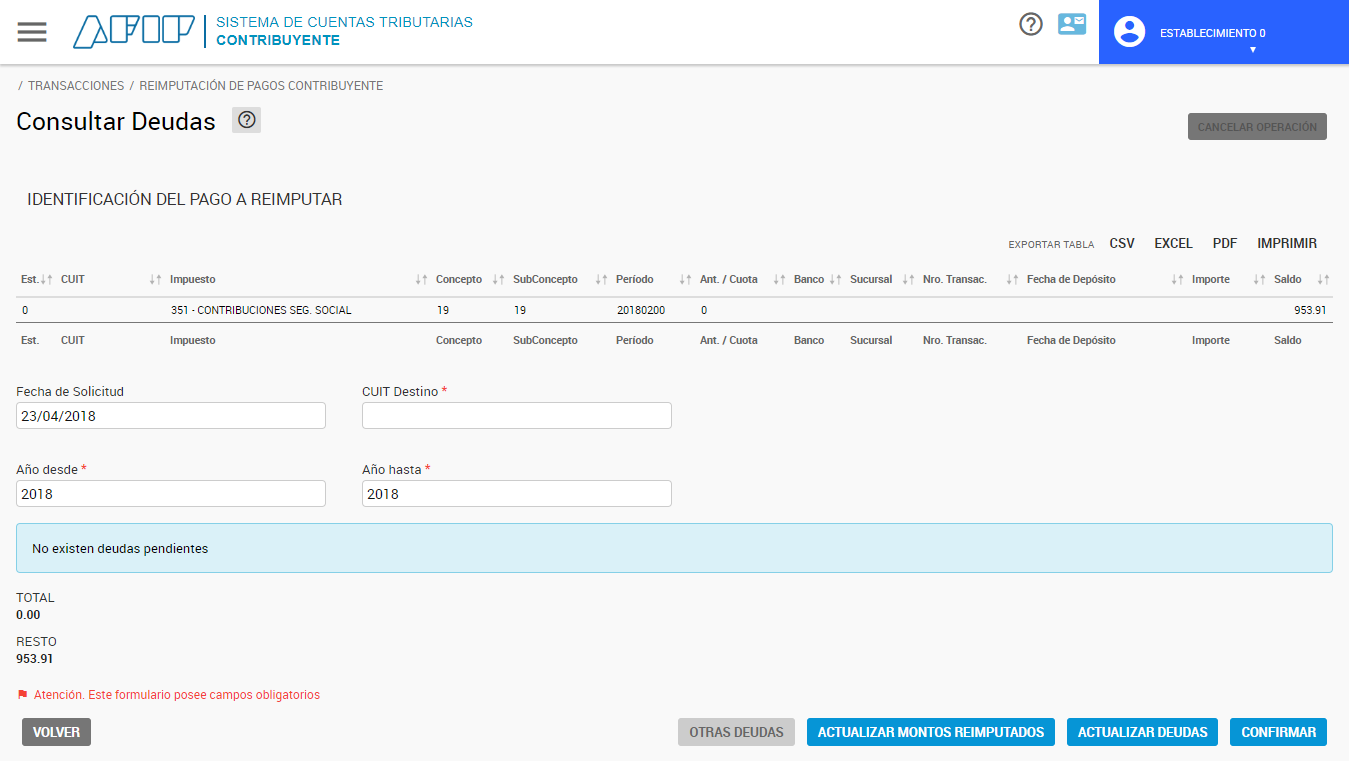
Task: Focus the Año hasta field
Action: [x=517, y=494]
